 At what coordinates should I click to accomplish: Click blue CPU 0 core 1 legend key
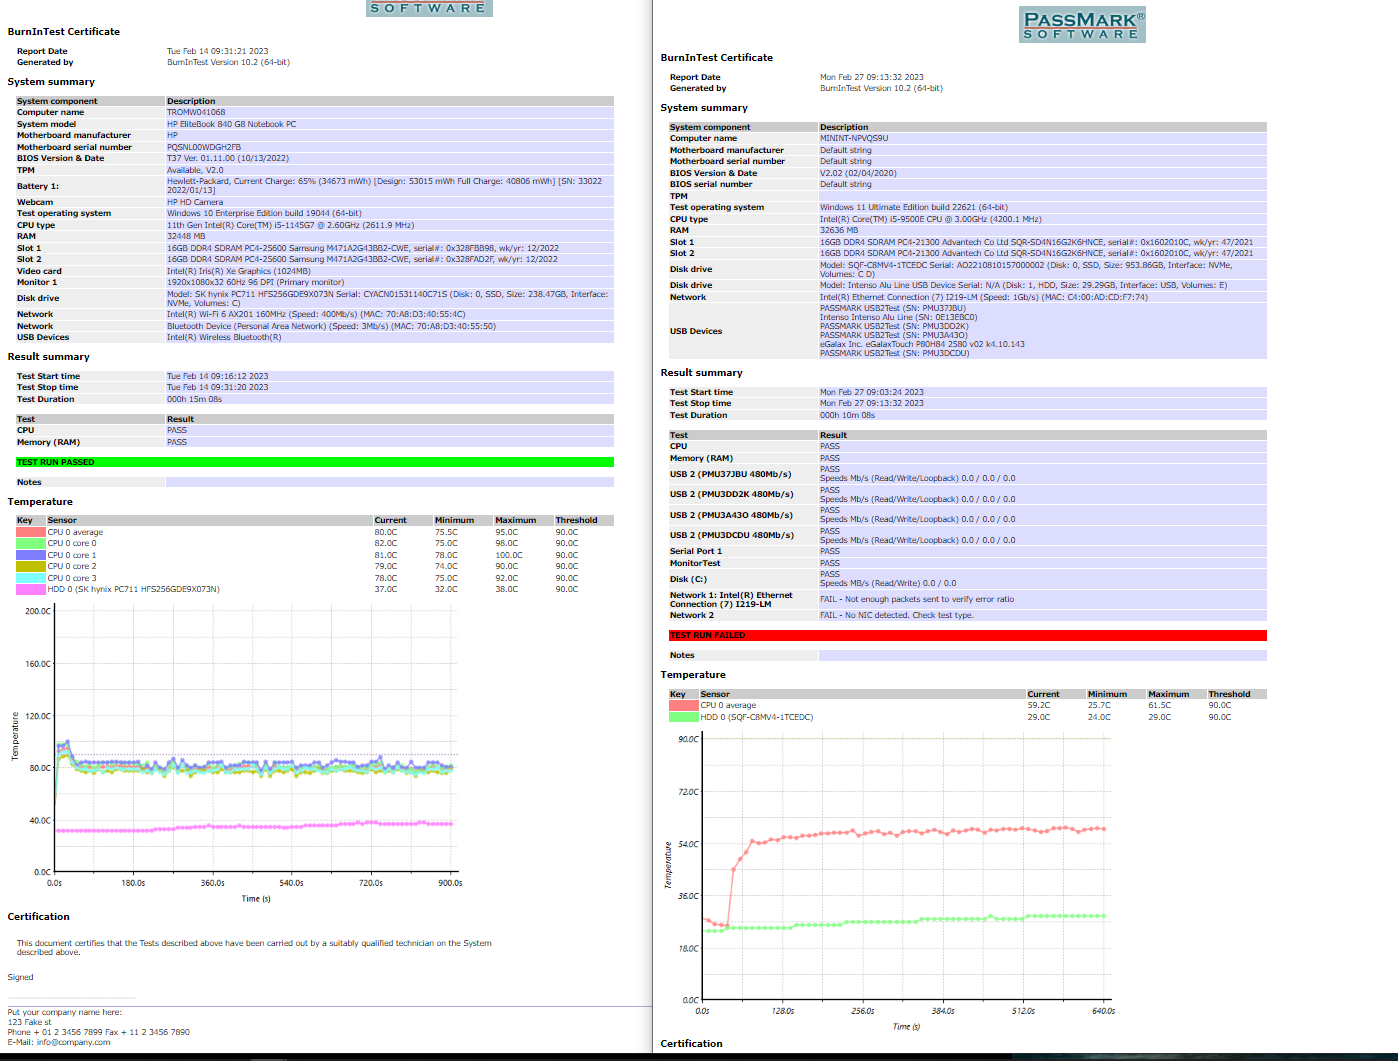(31, 555)
